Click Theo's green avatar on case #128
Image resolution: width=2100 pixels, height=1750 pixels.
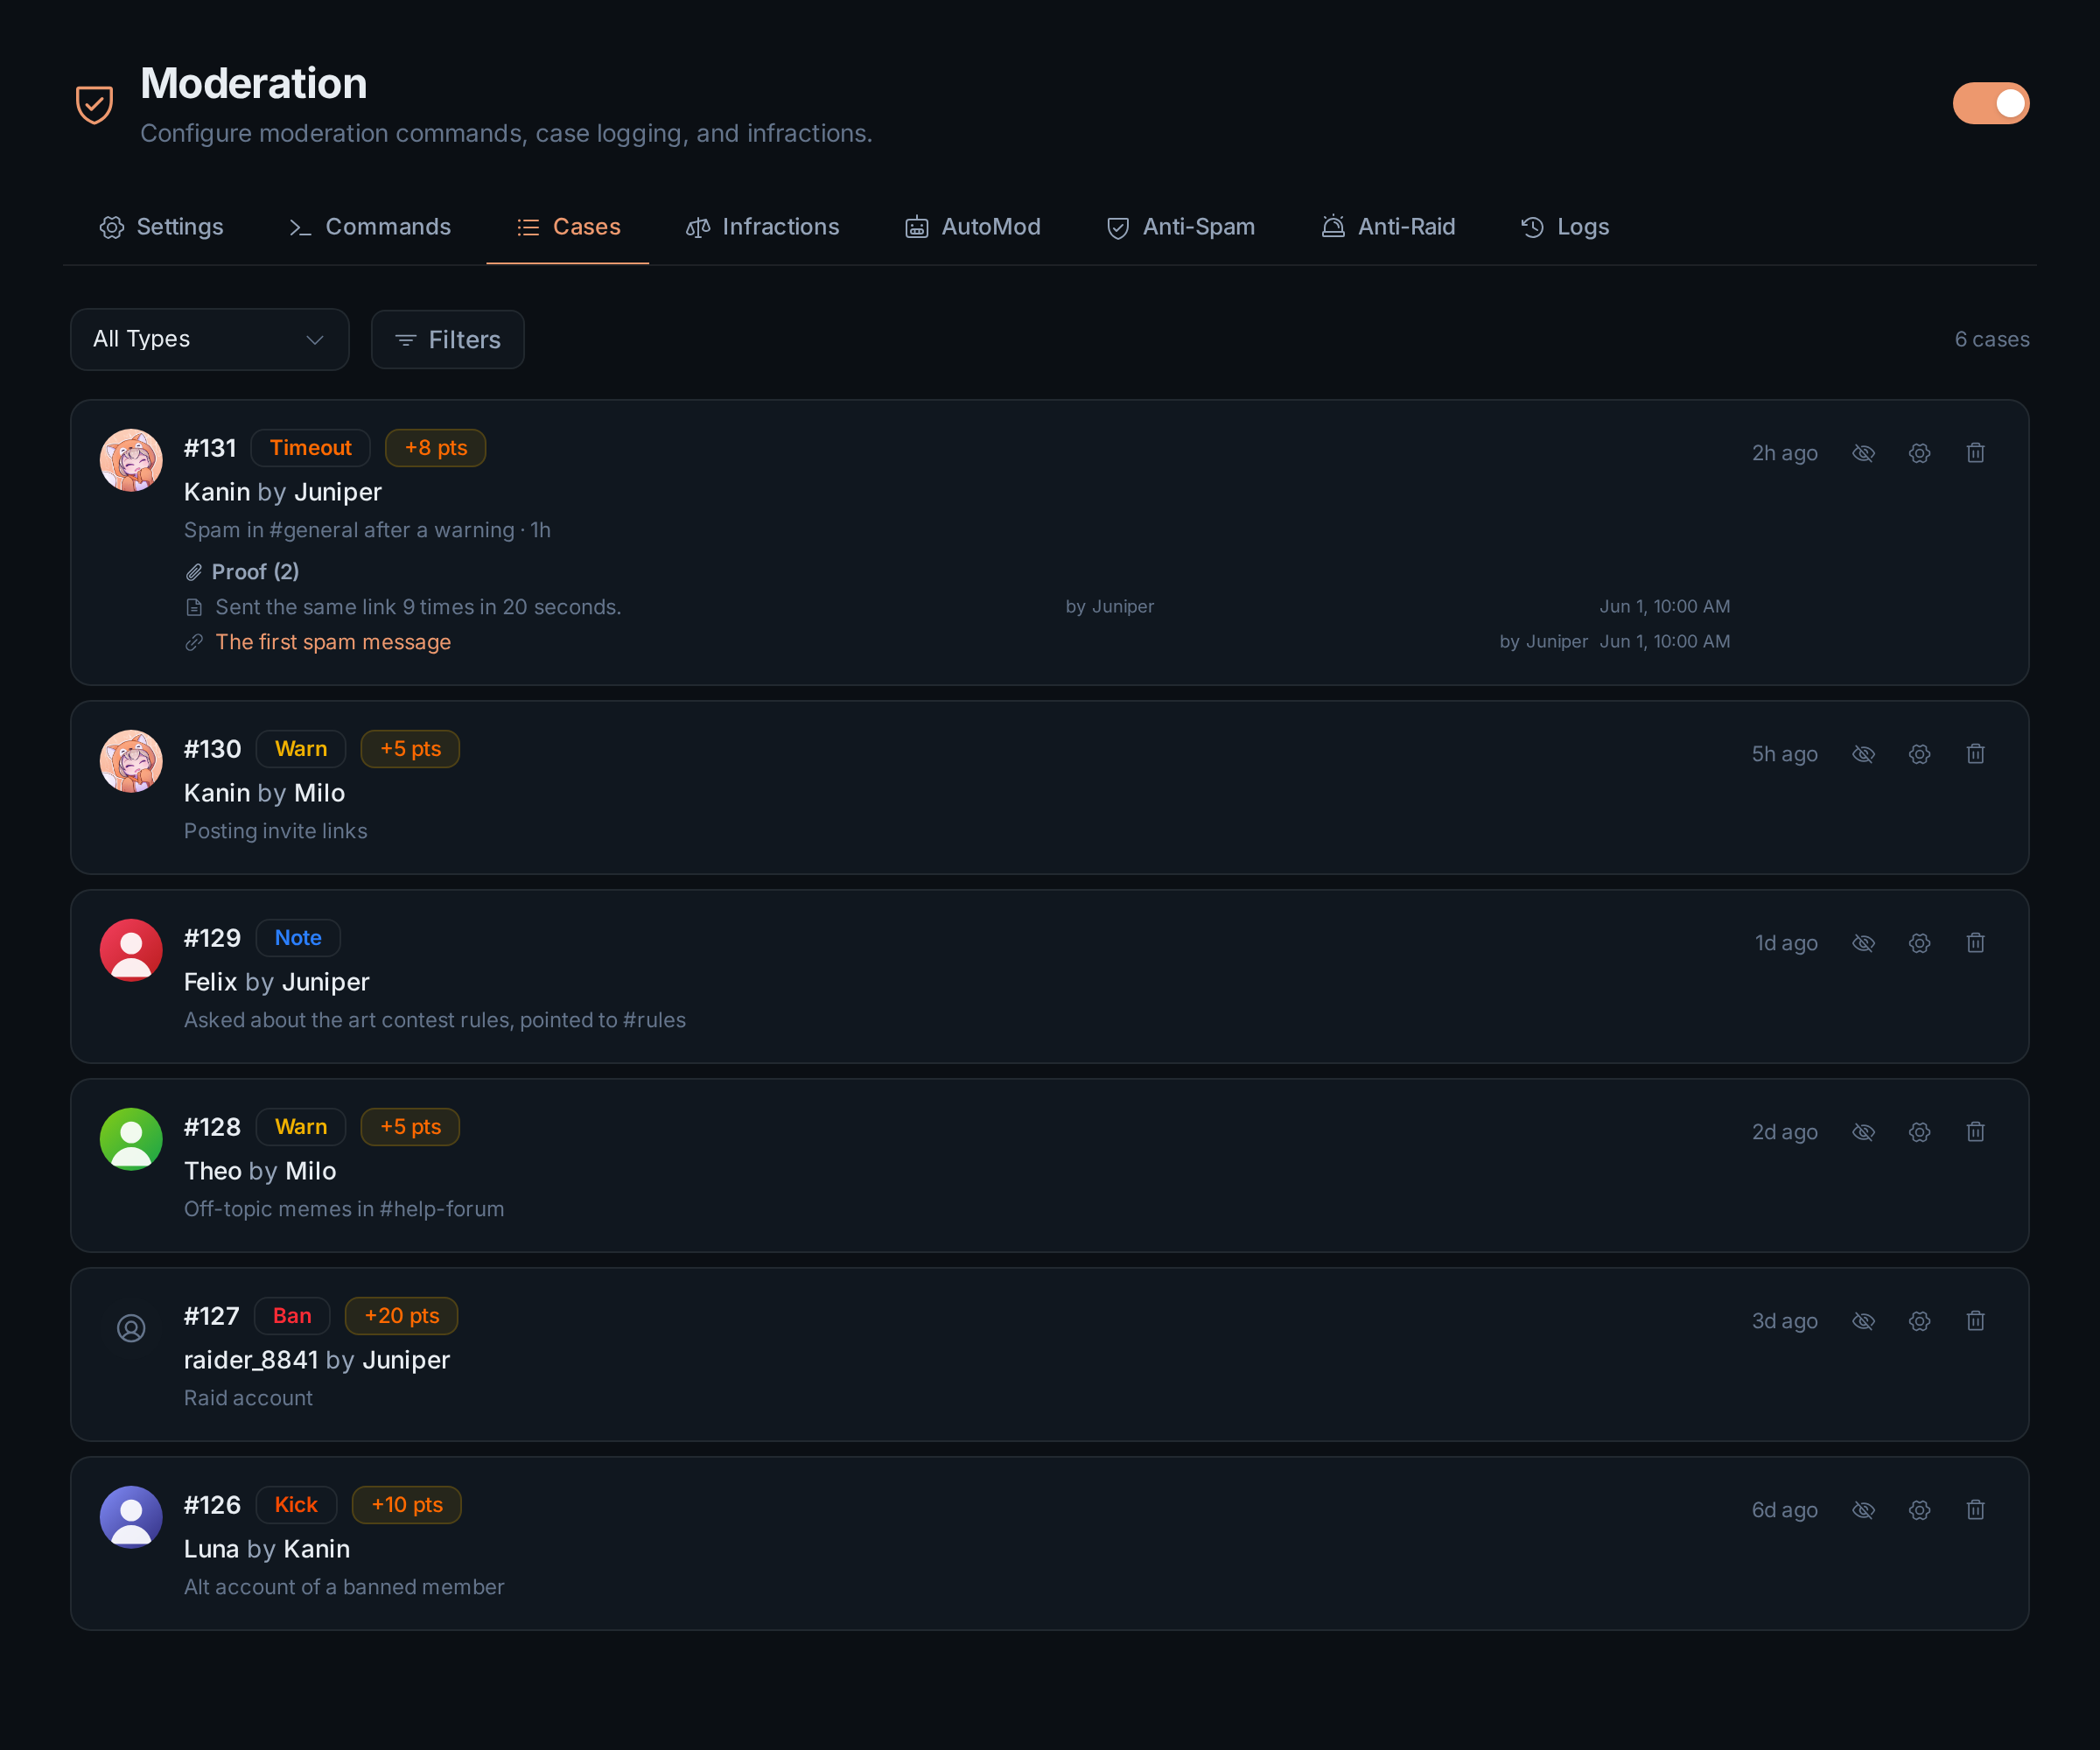[x=131, y=1139]
